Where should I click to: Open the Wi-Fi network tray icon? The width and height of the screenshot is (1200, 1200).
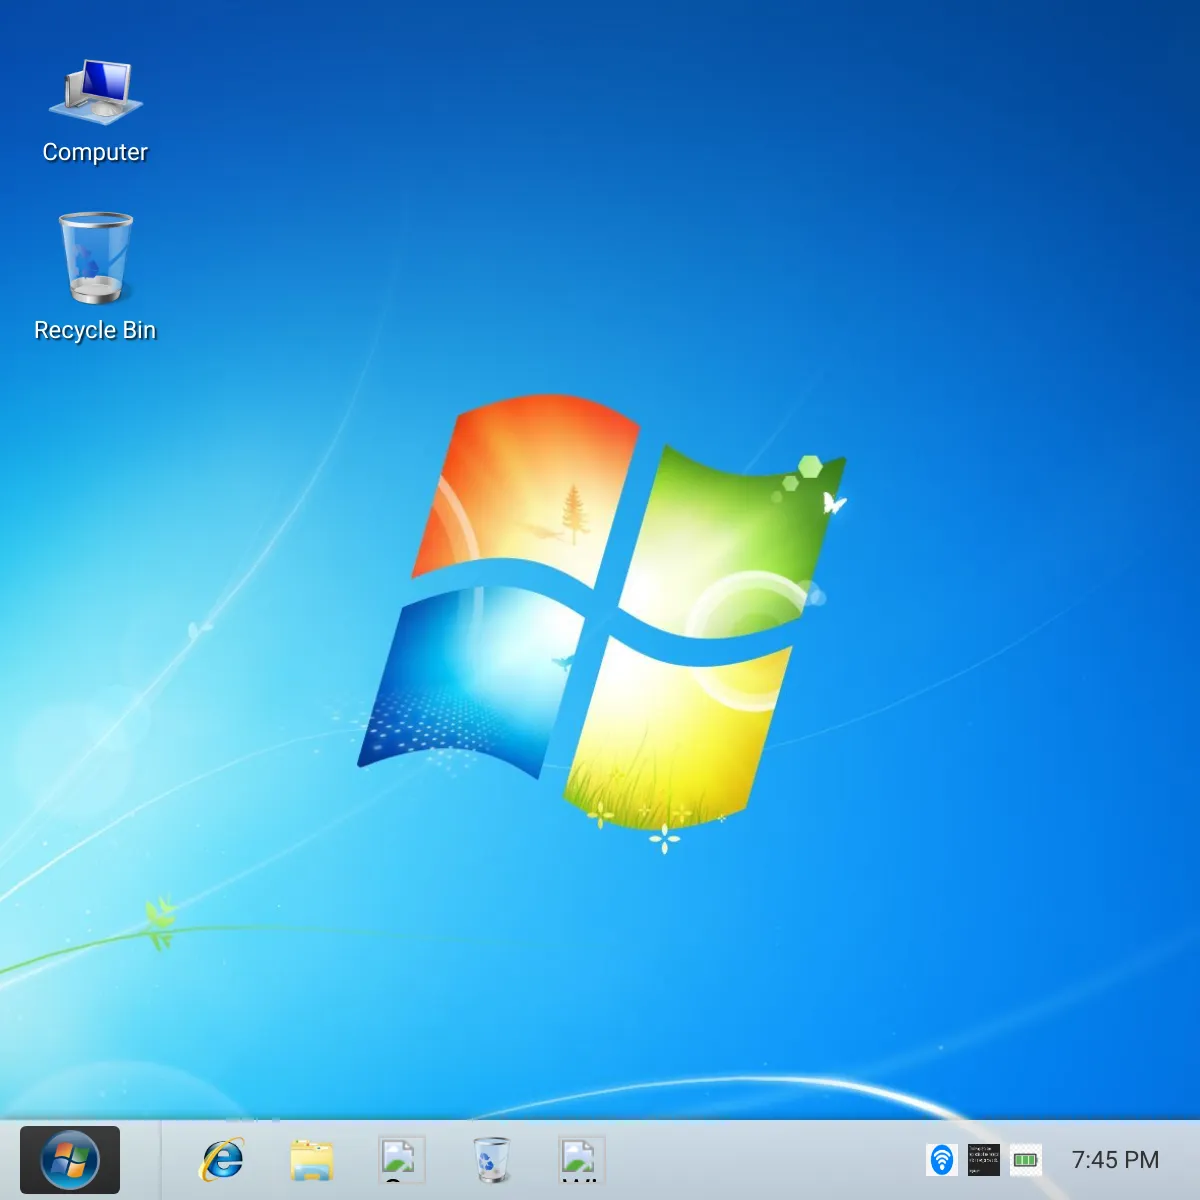[x=942, y=1160]
